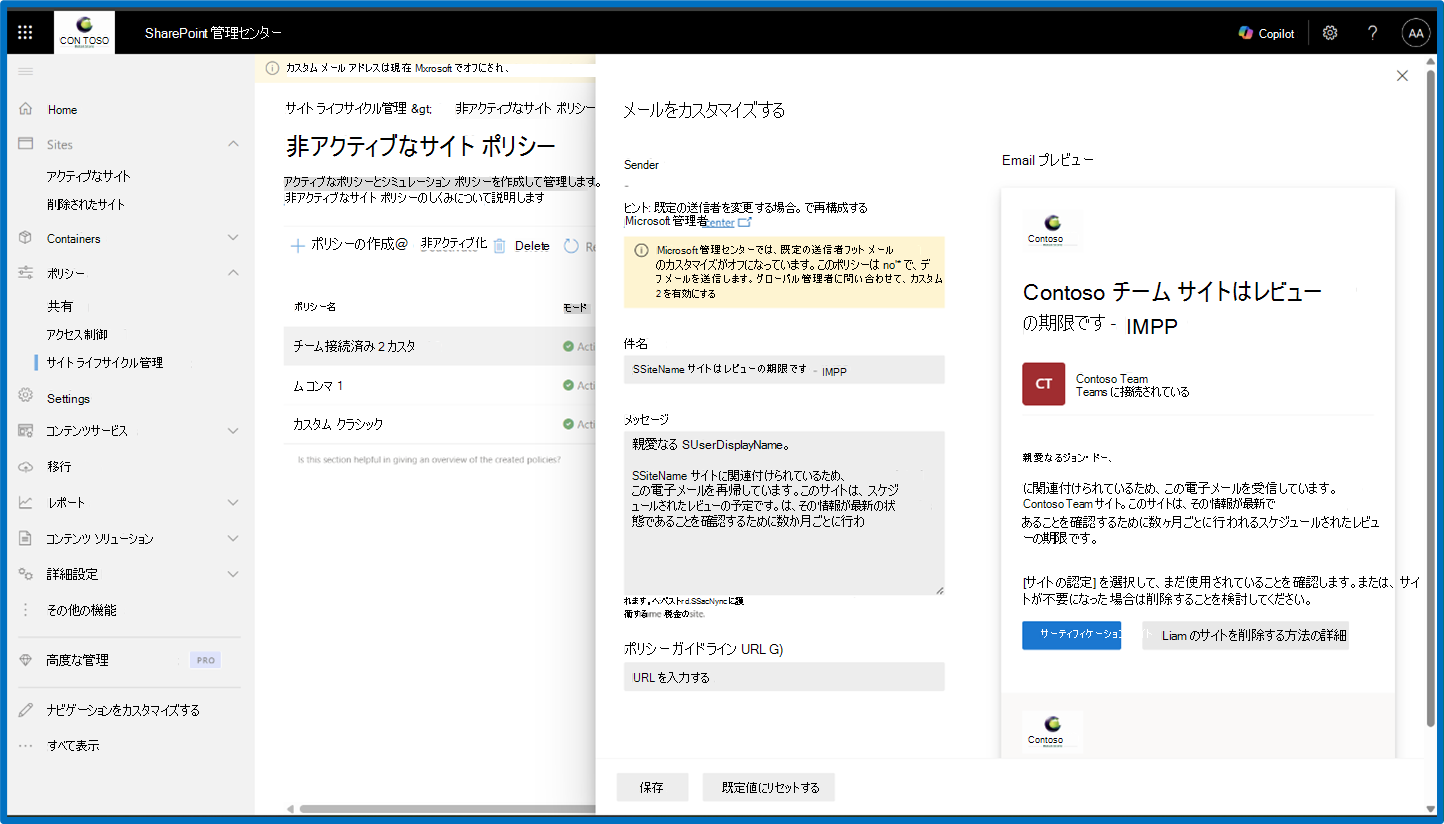
Task: Click the Sites icon in the sidebar
Action: [x=26, y=144]
